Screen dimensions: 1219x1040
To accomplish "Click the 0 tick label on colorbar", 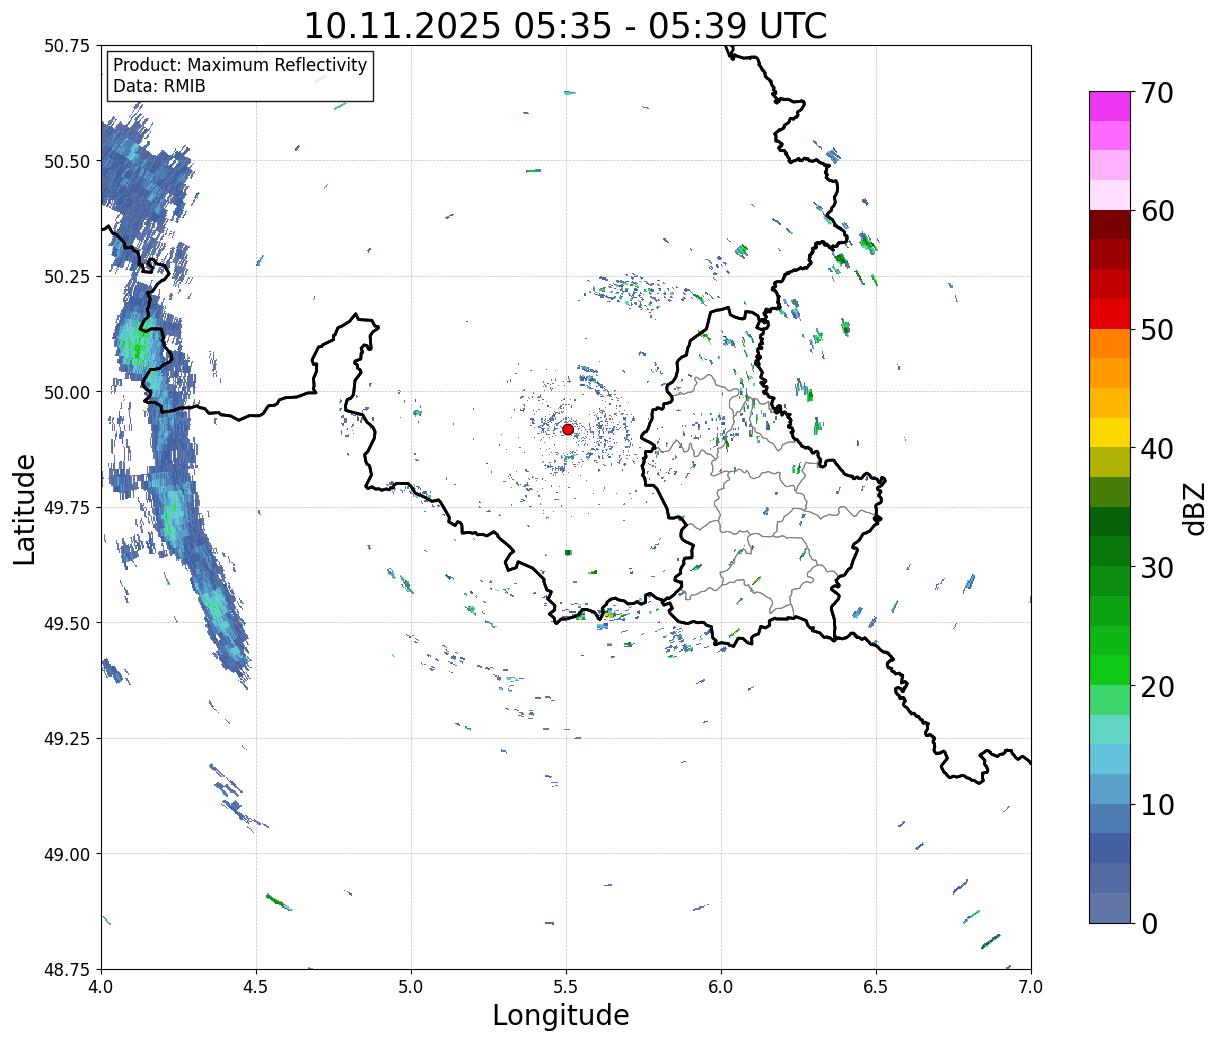I will [x=1148, y=923].
